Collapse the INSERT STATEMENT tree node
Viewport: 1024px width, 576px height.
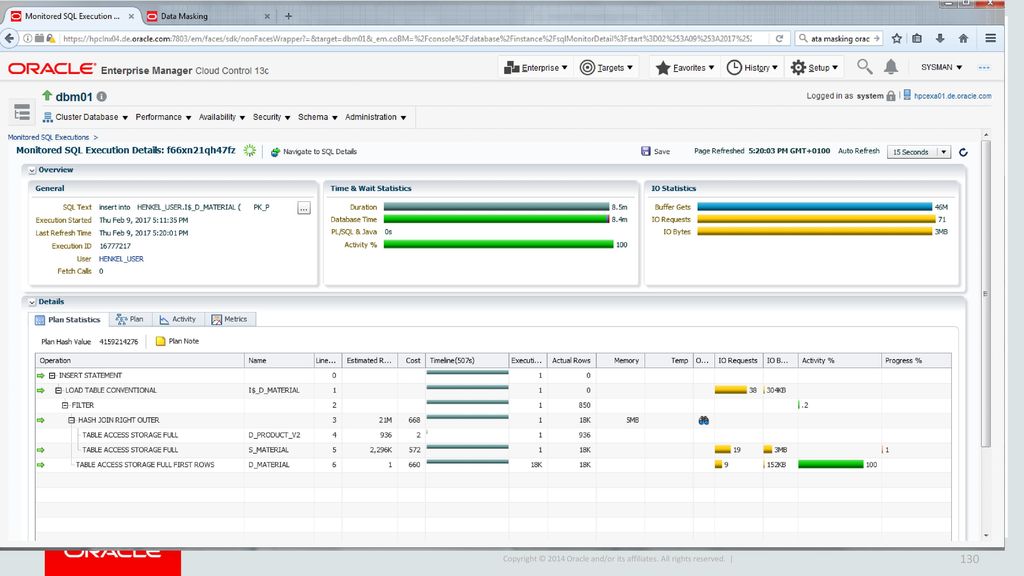point(52,376)
